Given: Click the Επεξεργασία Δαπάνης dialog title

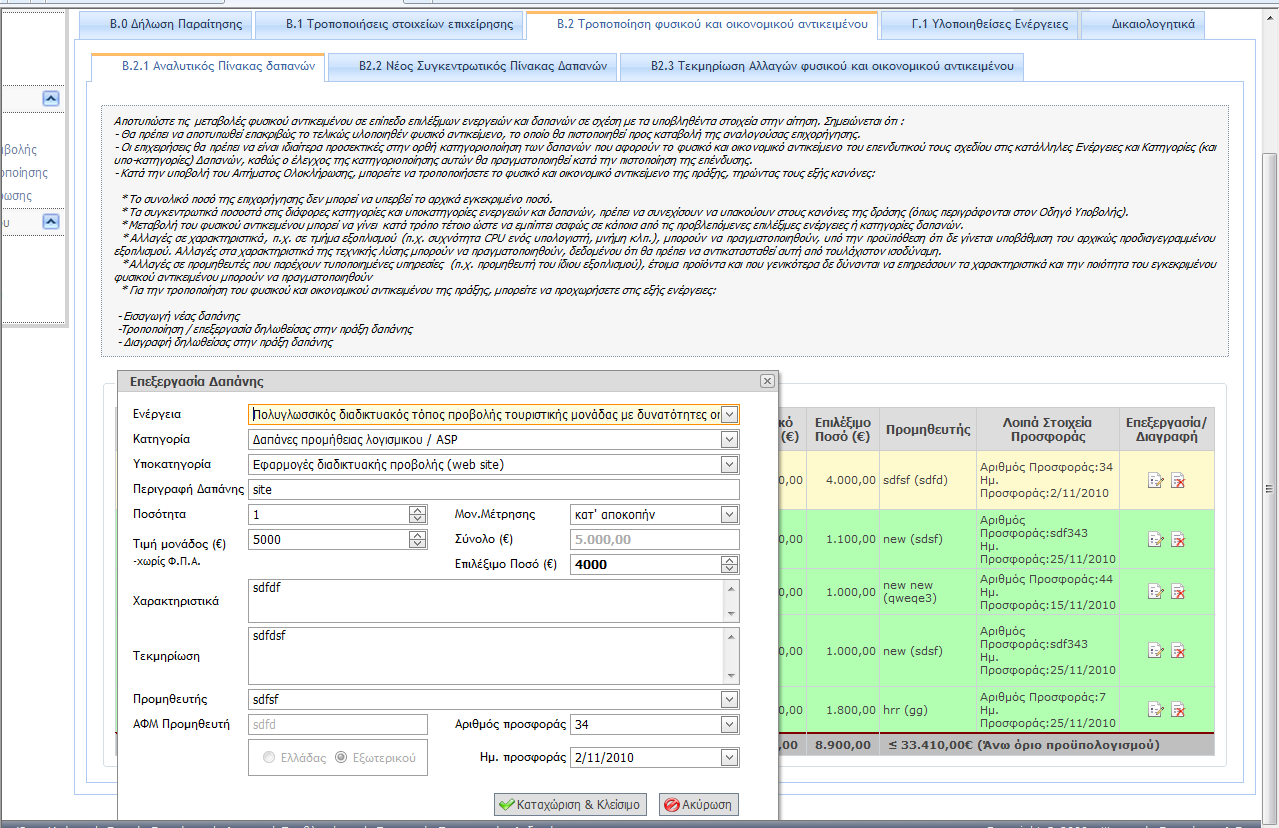Looking at the screenshot, I should (x=197, y=382).
